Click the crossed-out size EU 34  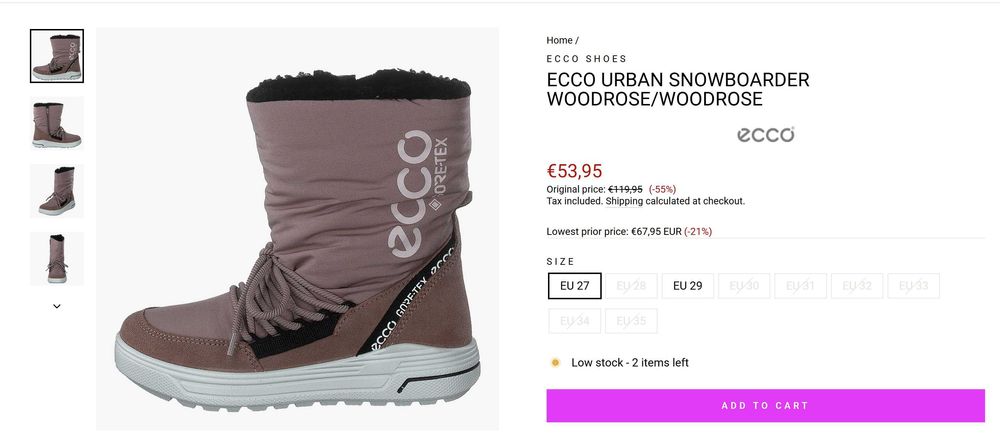(574, 322)
